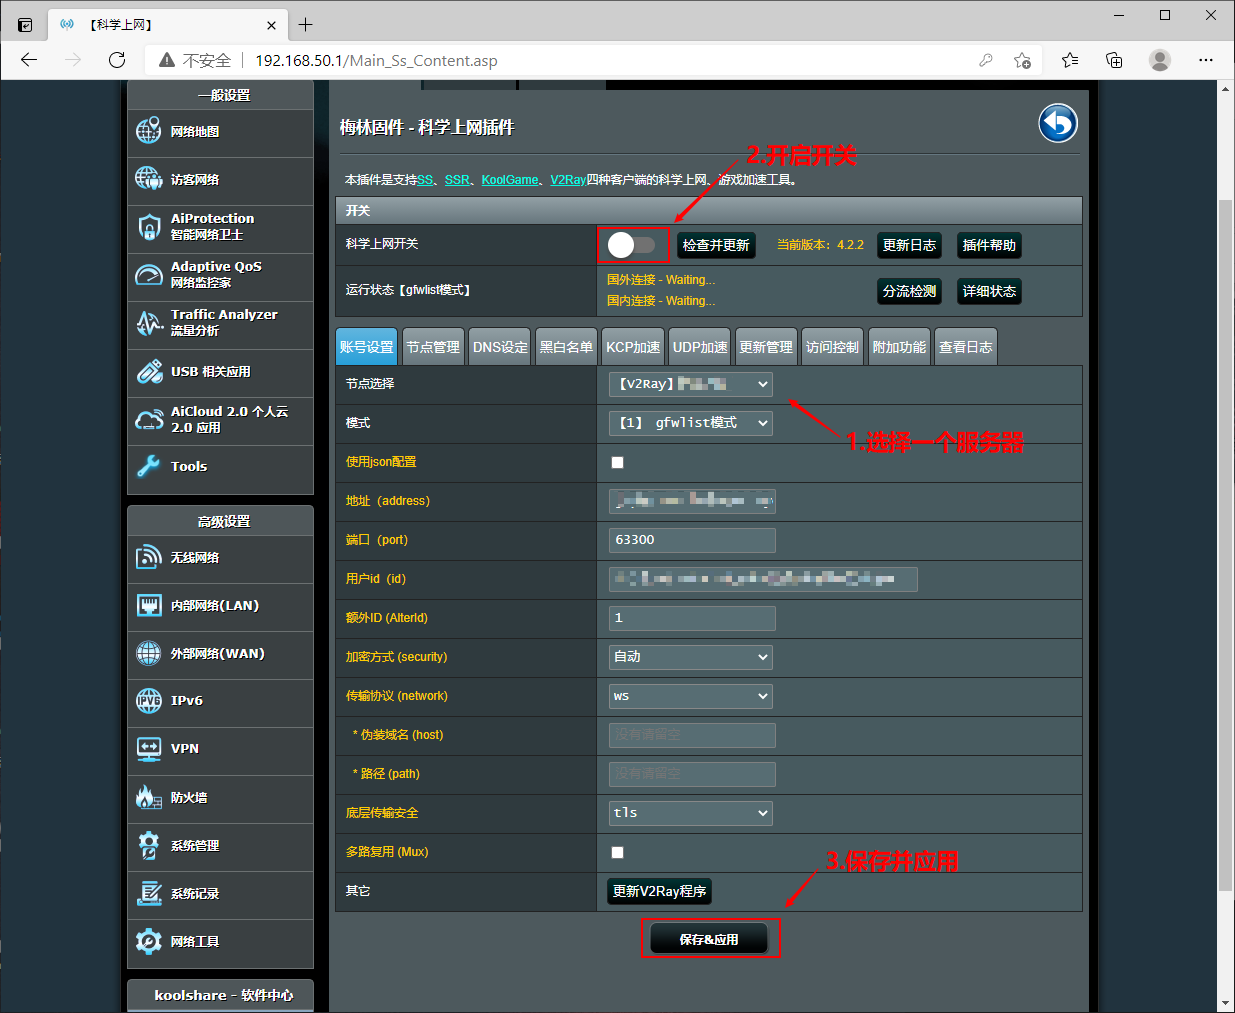Click the browser refresh icon
This screenshot has height=1013, width=1235.
tap(117, 60)
